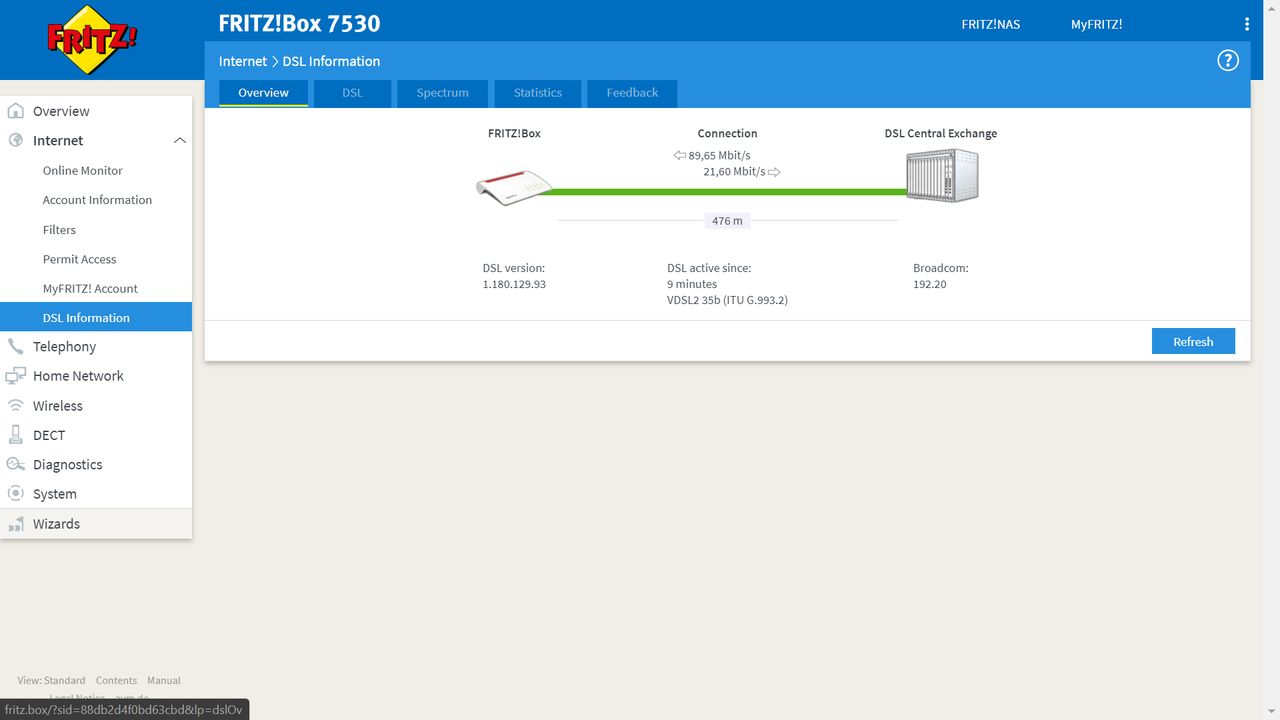The image size is (1280, 720).
Task: Click the Wizards icon
Action: pos(15,524)
